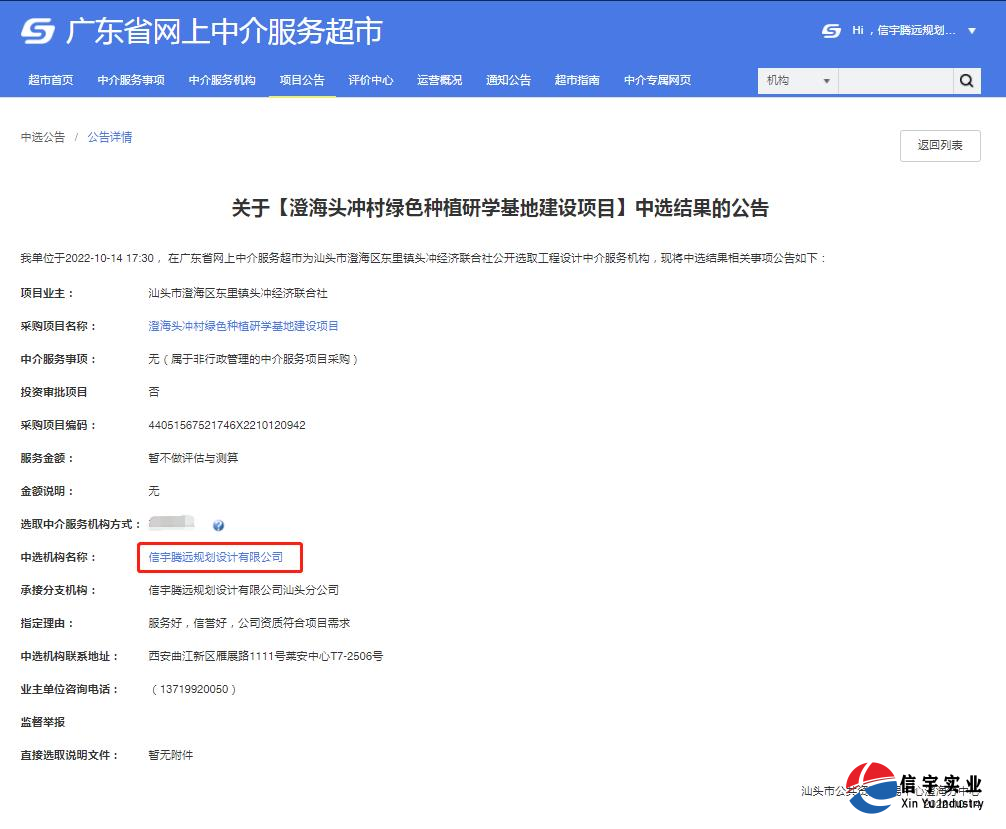Click the search magnifier icon
The width and height of the screenshot is (1006, 829).
pyautogui.click(x=966, y=80)
